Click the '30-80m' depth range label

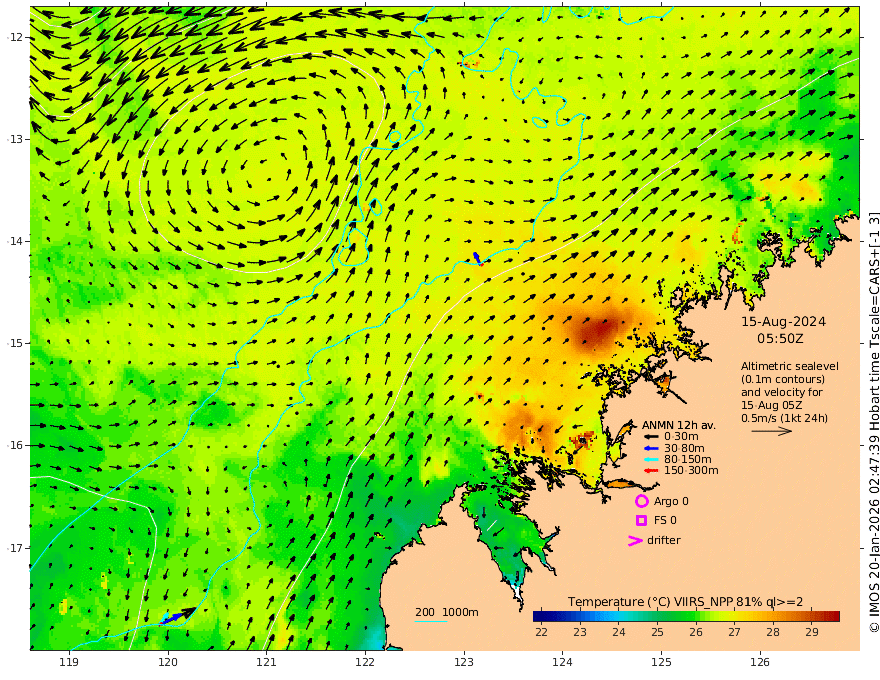684,448
